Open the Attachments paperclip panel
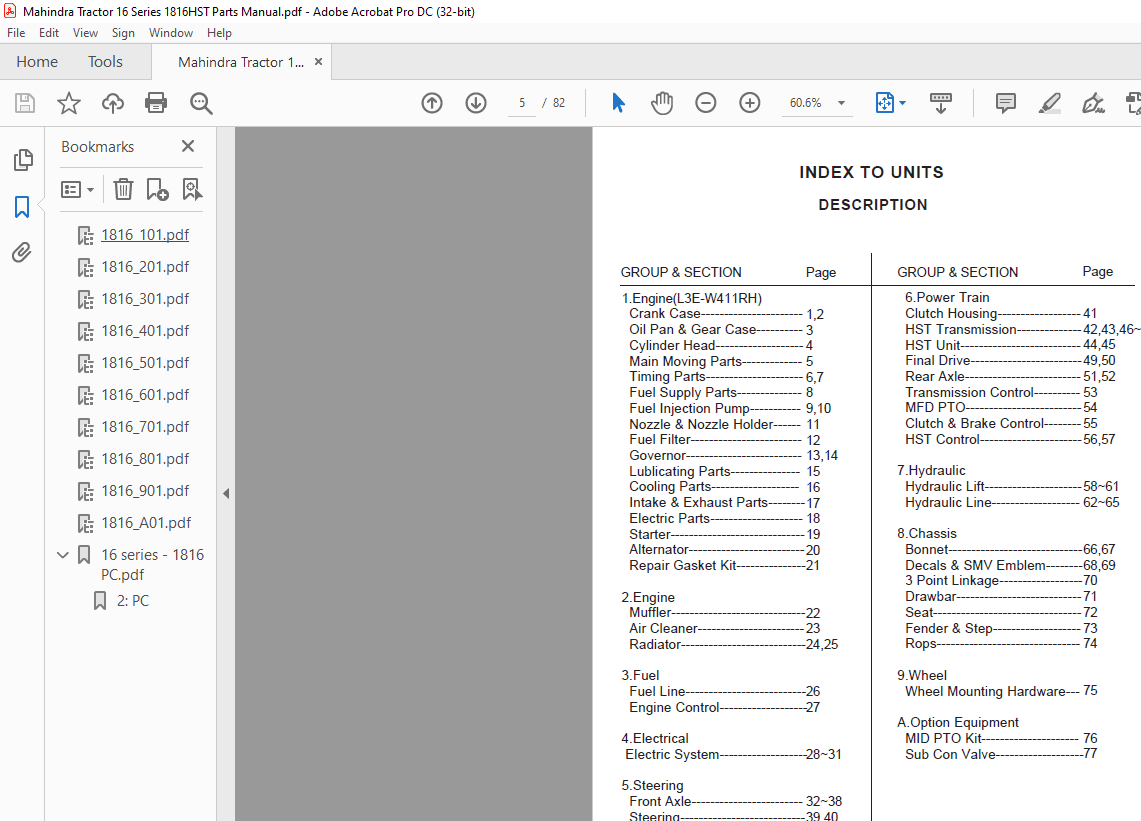This screenshot has height=821, width=1141. click(x=22, y=252)
